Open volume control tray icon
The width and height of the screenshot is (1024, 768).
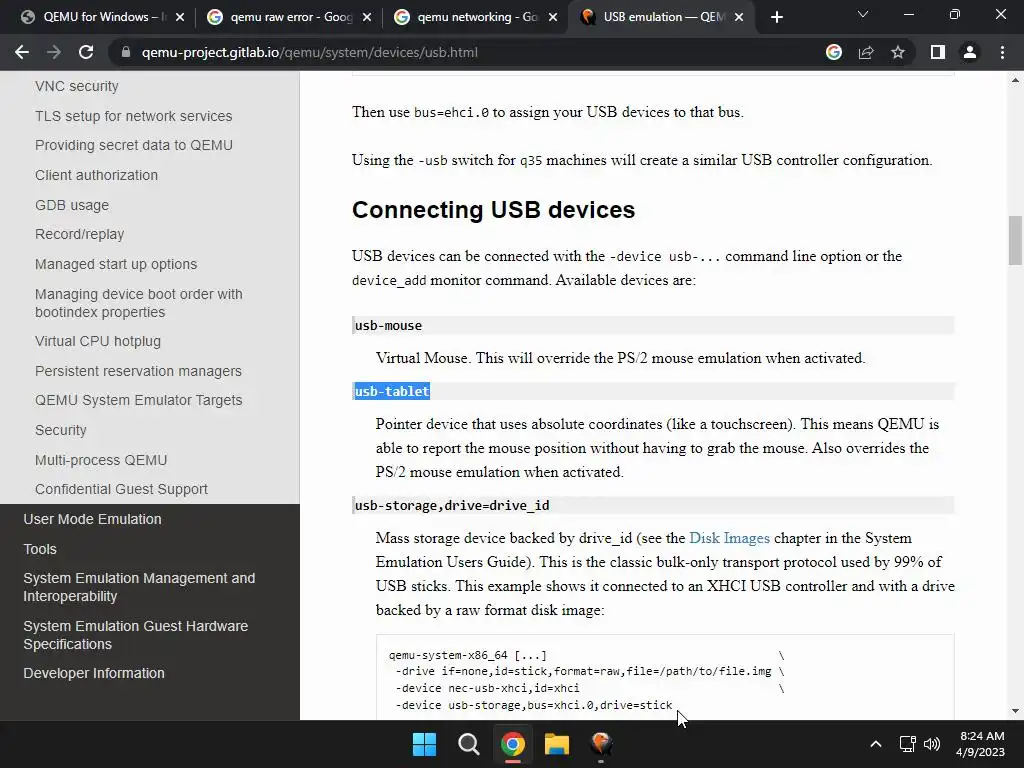click(932, 744)
